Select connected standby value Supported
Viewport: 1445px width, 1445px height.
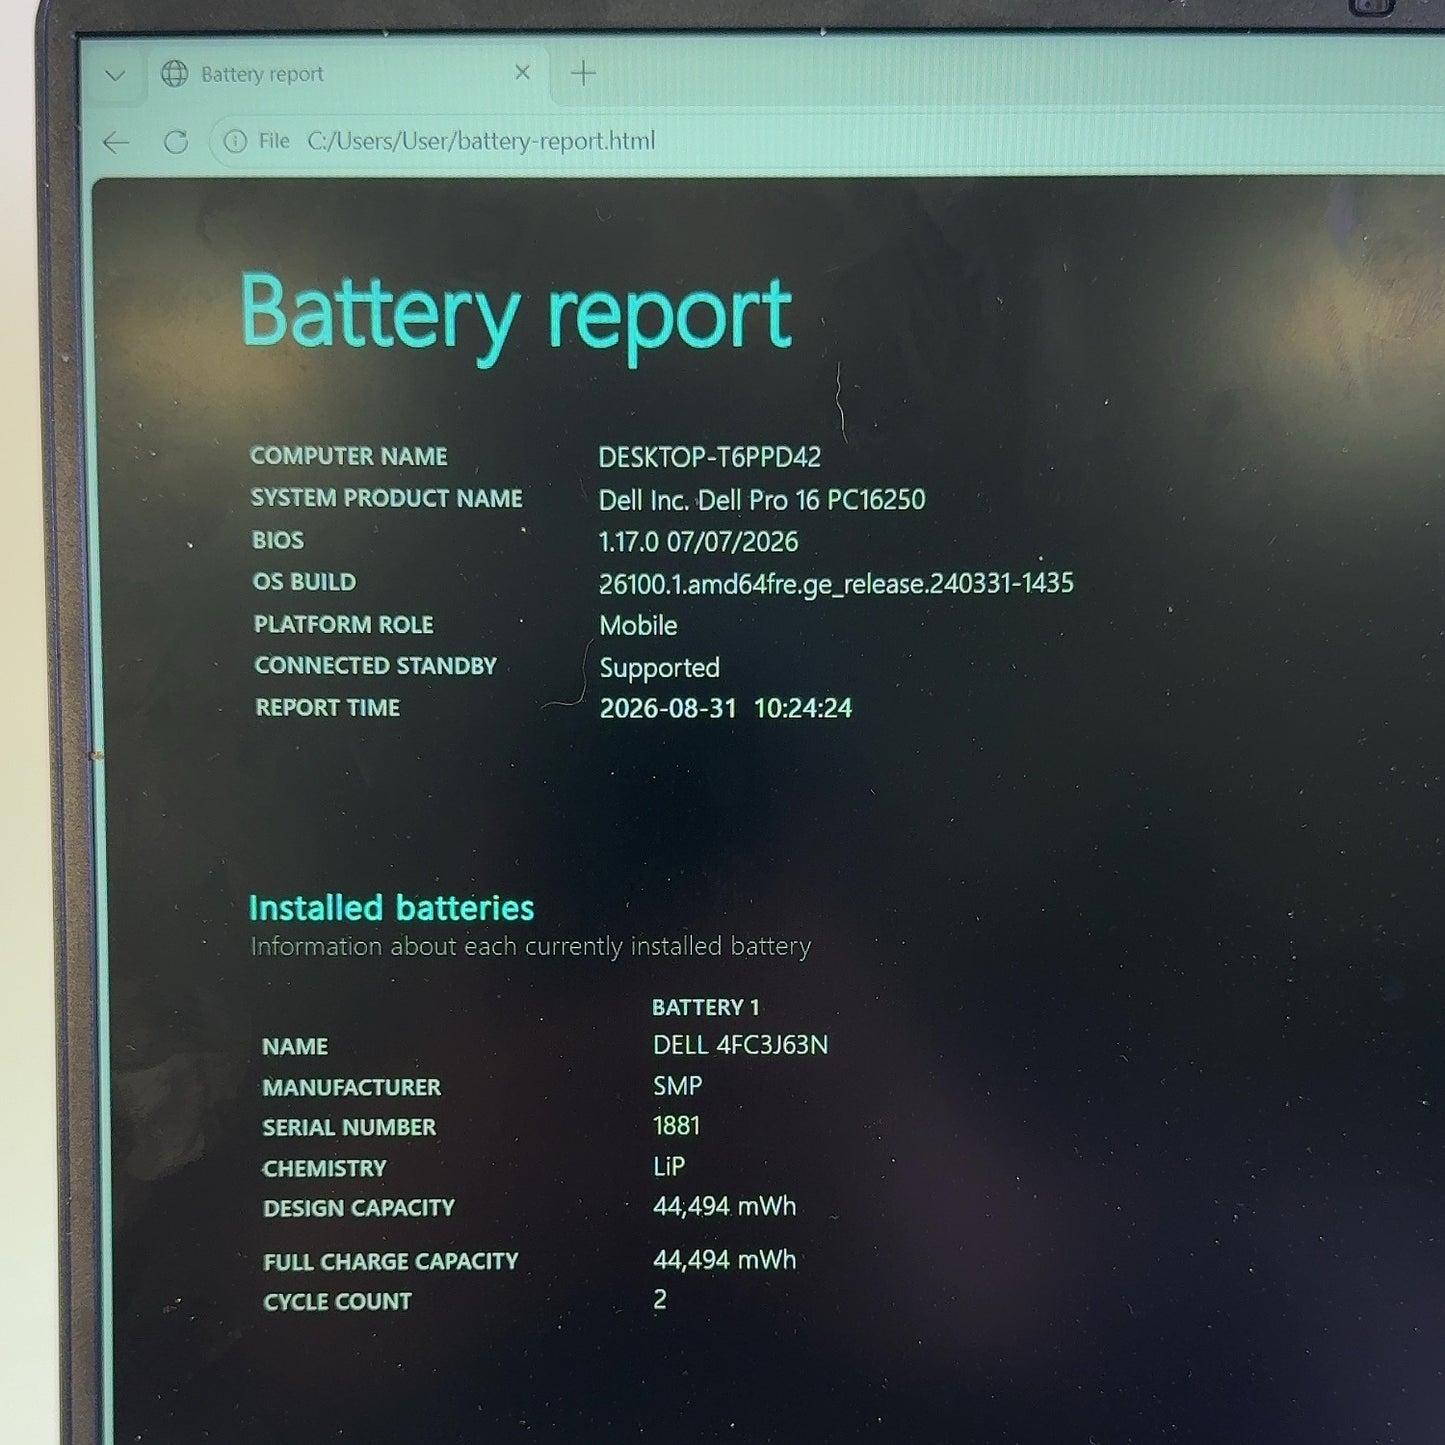(x=659, y=668)
